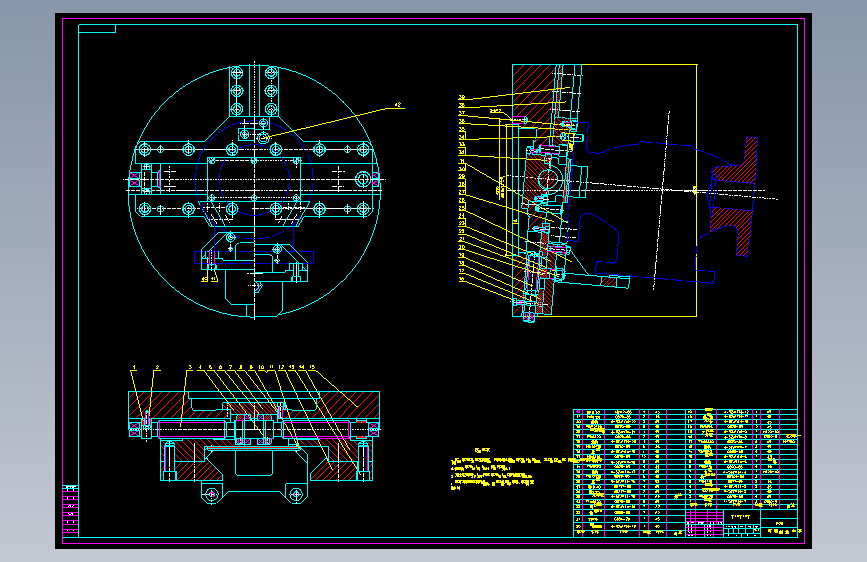Select the circular top plan view
Screen dimensions: 867x562
pyautogui.click(x=254, y=191)
